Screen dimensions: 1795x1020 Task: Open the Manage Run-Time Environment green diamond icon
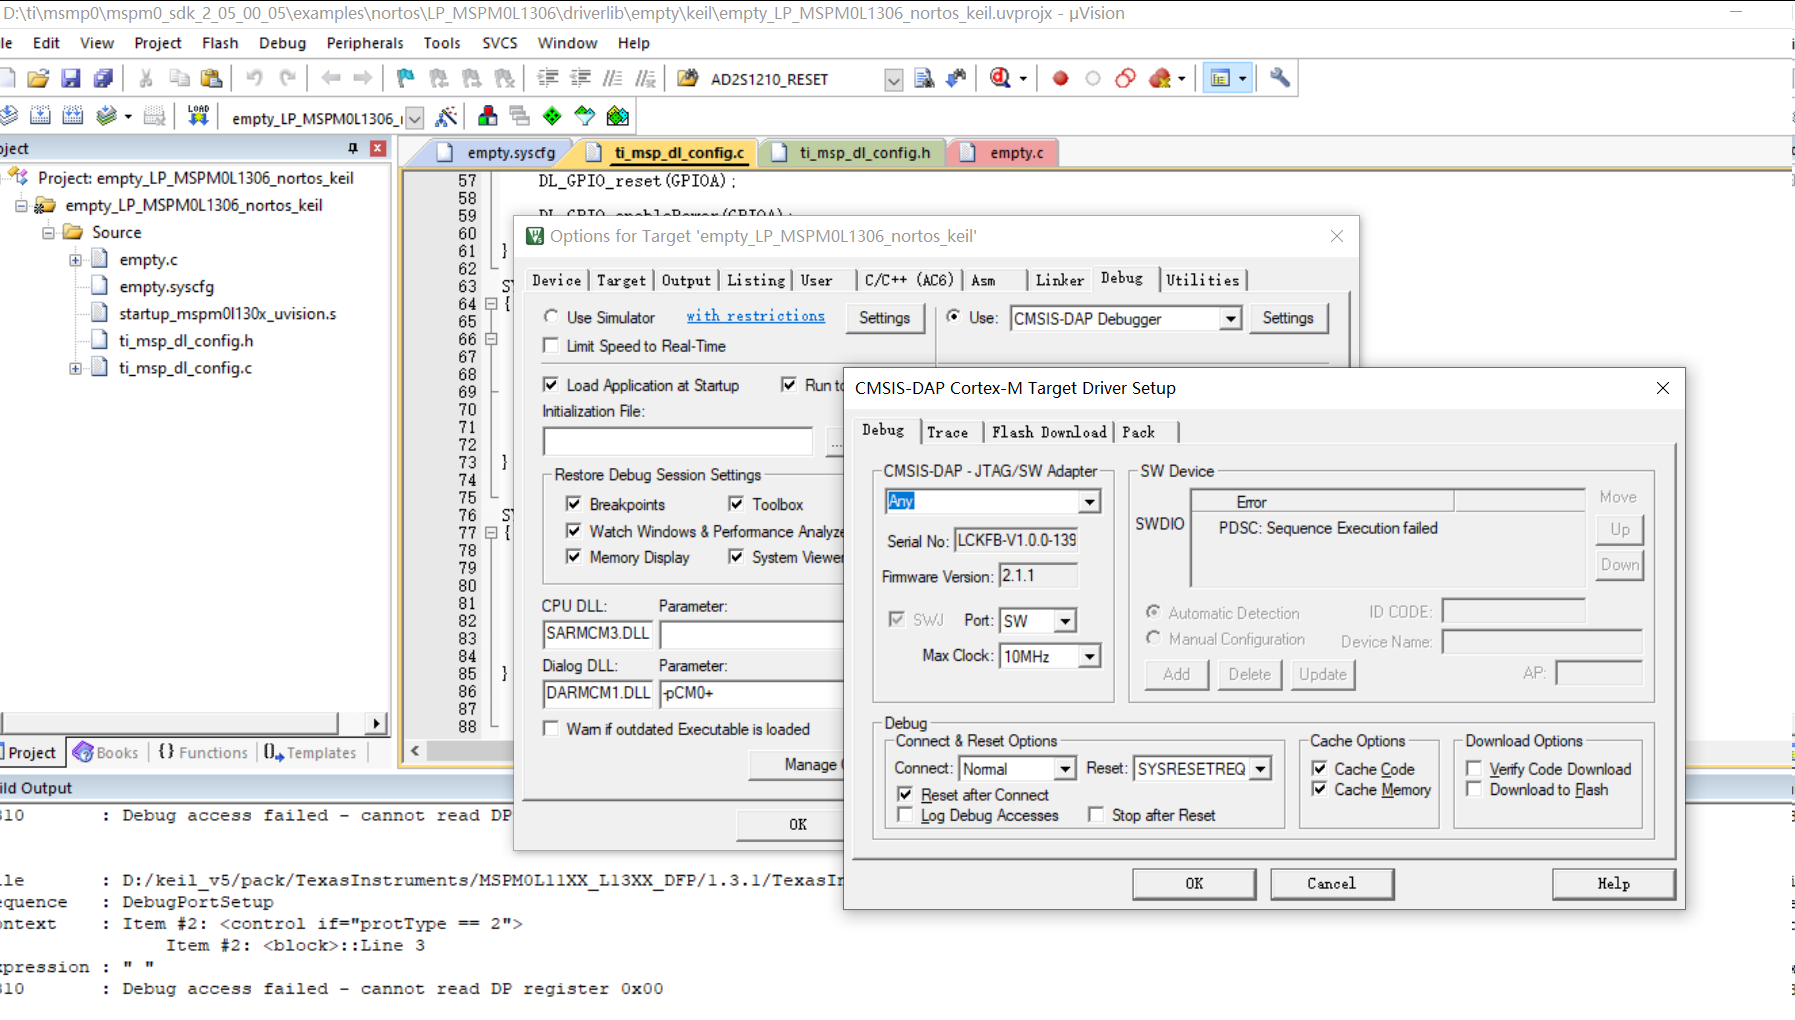click(x=552, y=116)
